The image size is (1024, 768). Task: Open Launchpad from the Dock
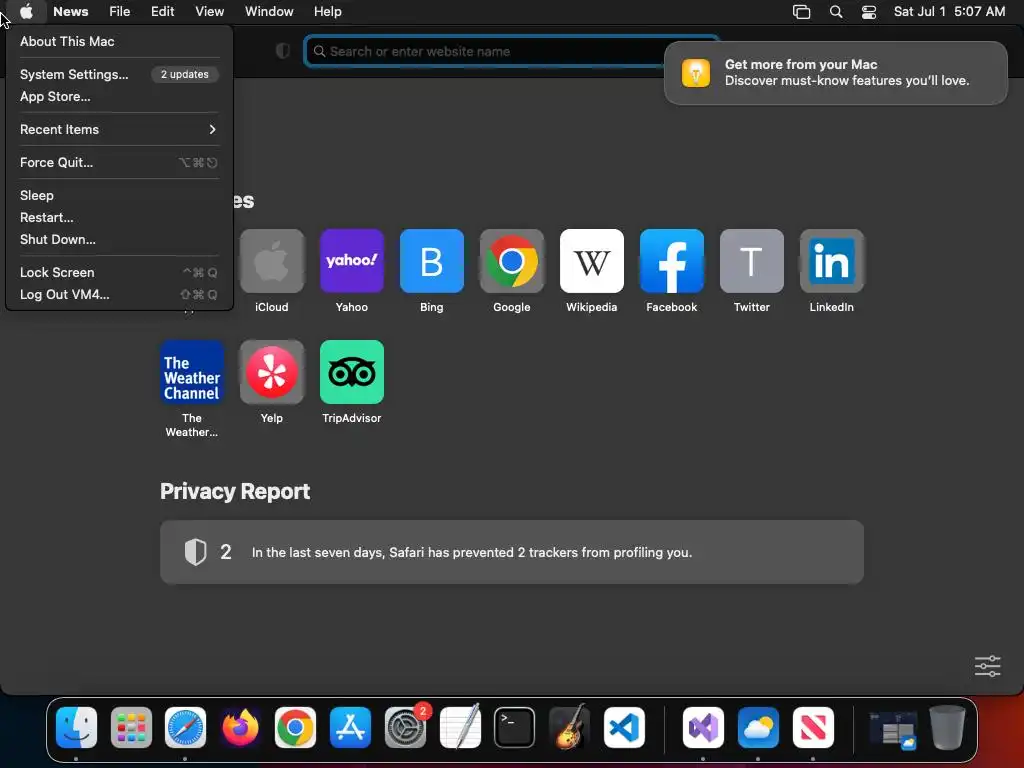coord(131,728)
